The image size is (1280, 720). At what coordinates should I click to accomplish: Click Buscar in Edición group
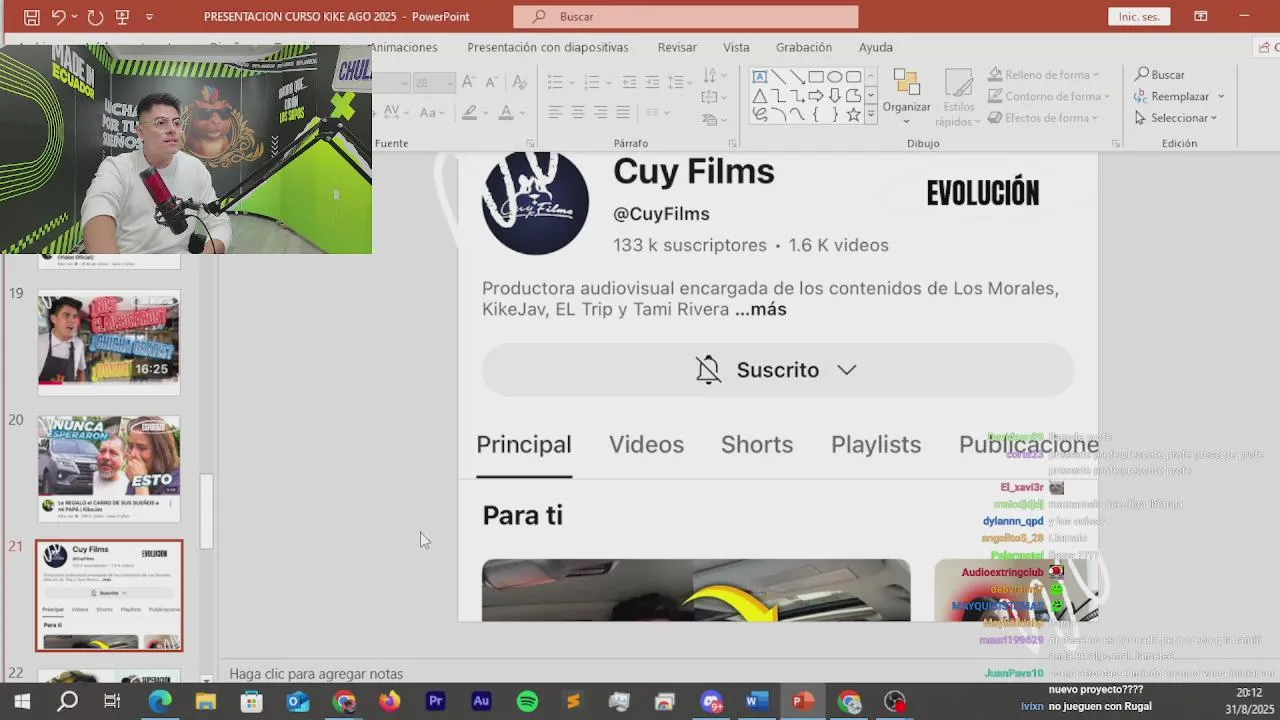[x=1159, y=75]
